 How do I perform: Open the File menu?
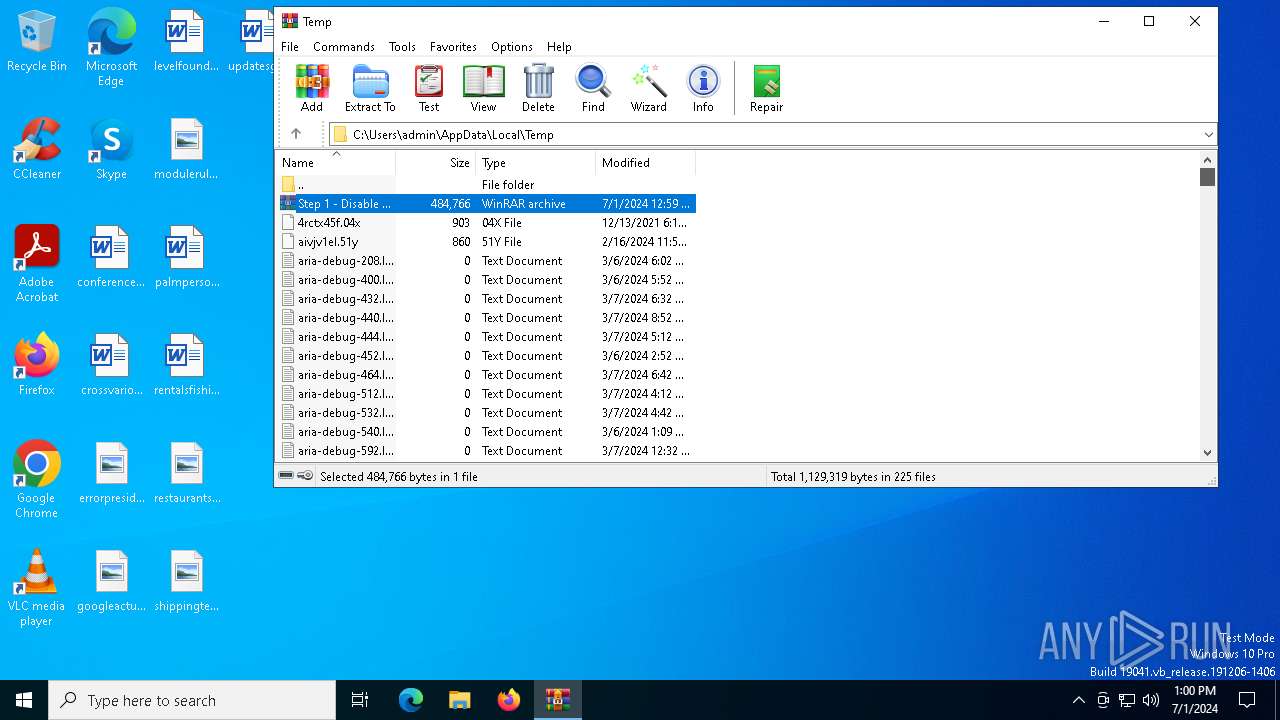(x=290, y=47)
